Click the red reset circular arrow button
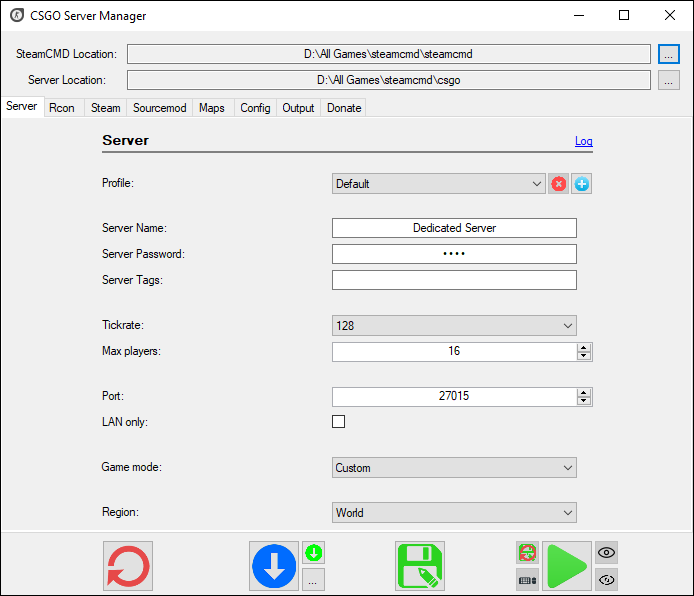Image resolution: width=694 pixels, height=596 pixels. [x=128, y=566]
